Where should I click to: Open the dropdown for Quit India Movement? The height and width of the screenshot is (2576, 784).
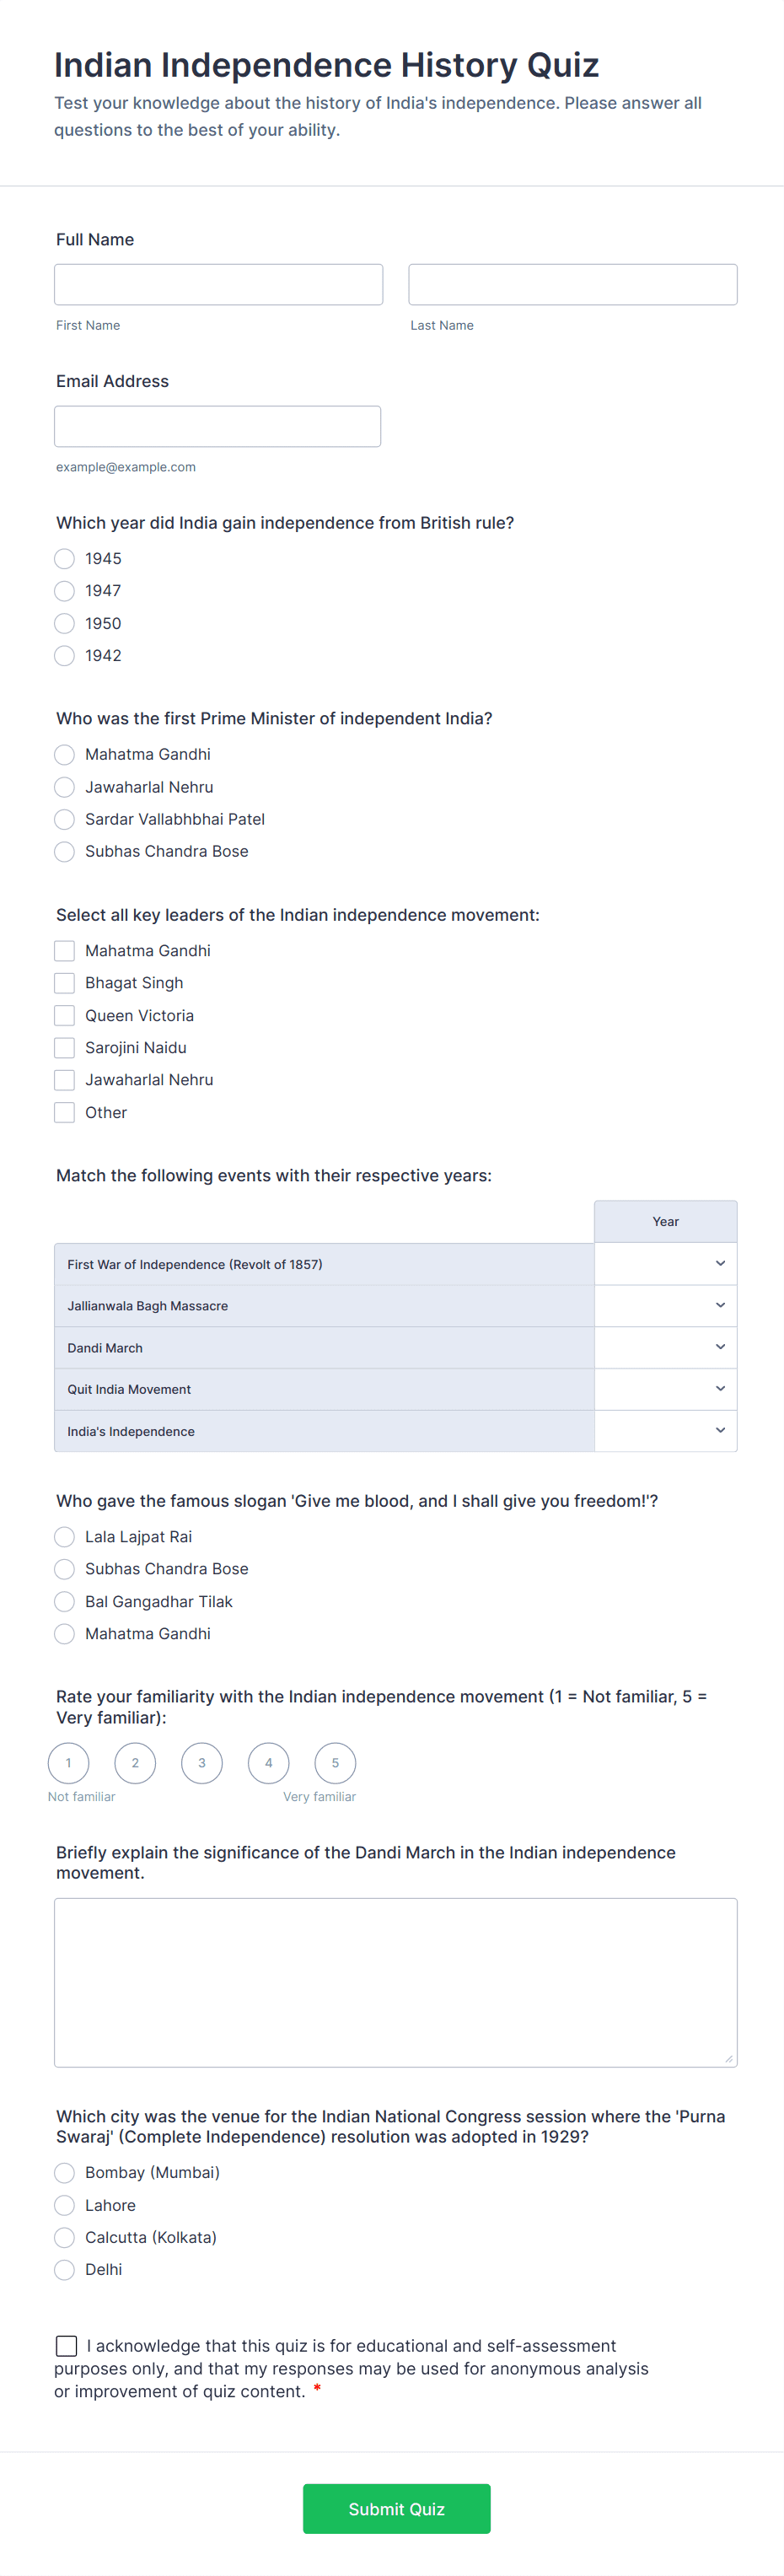tap(665, 1389)
